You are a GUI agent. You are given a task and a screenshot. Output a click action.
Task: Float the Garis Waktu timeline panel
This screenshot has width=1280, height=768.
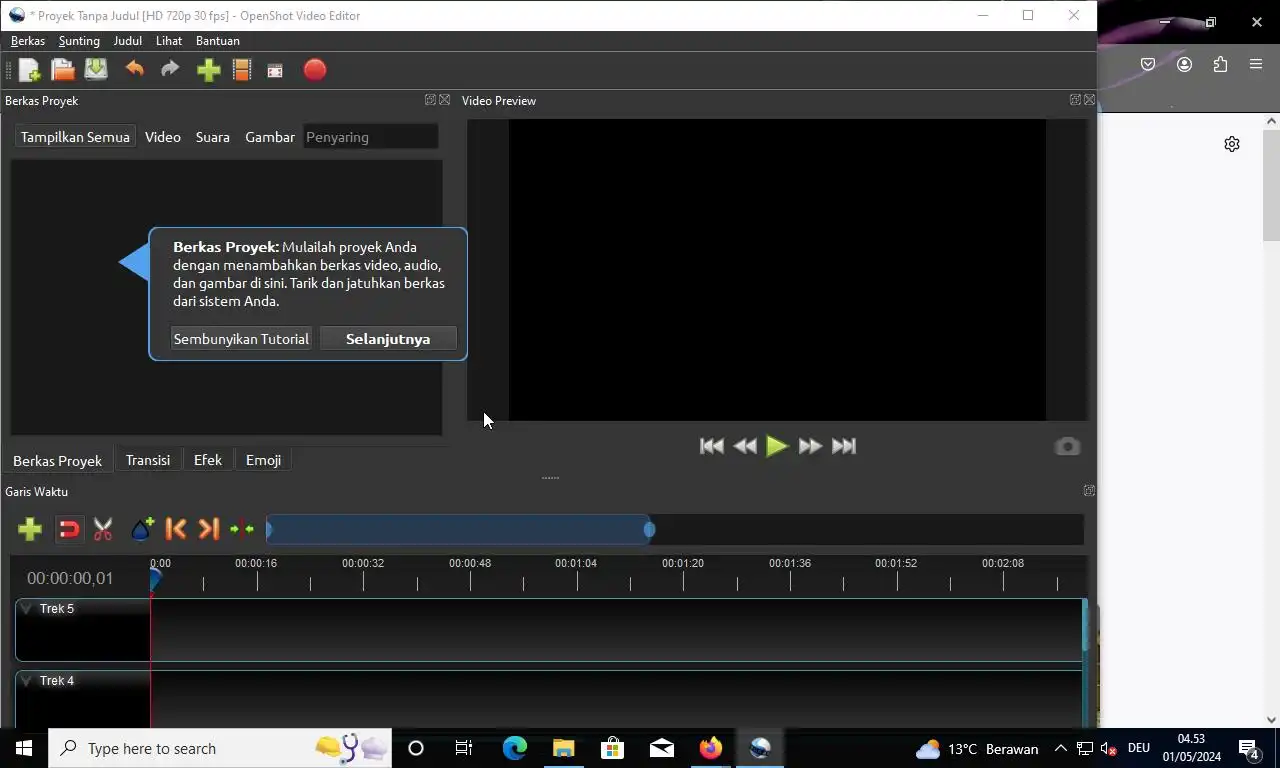(1089, 491)
